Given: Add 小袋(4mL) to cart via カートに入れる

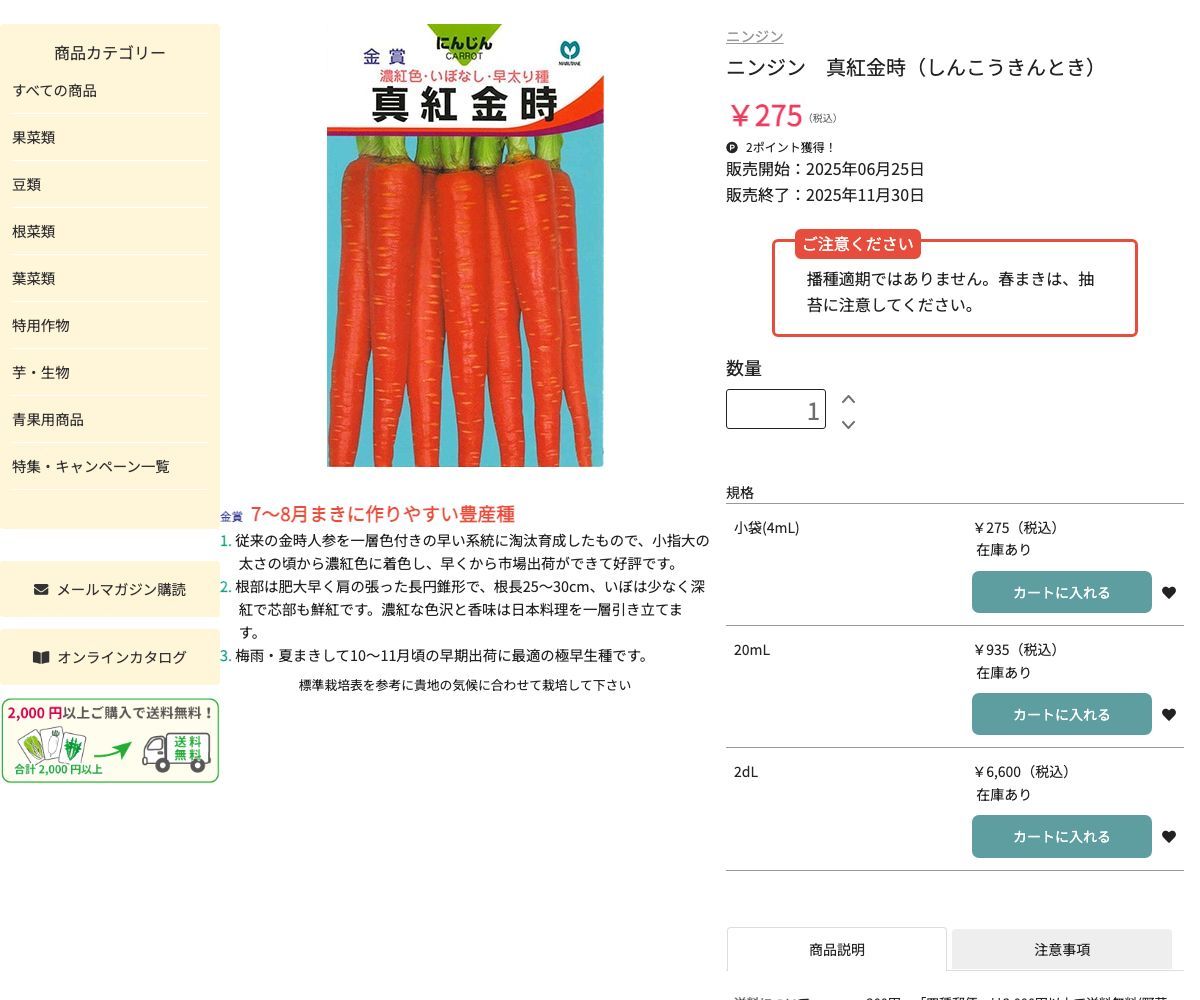Looking at the screenshot, I should [1061, 592].
